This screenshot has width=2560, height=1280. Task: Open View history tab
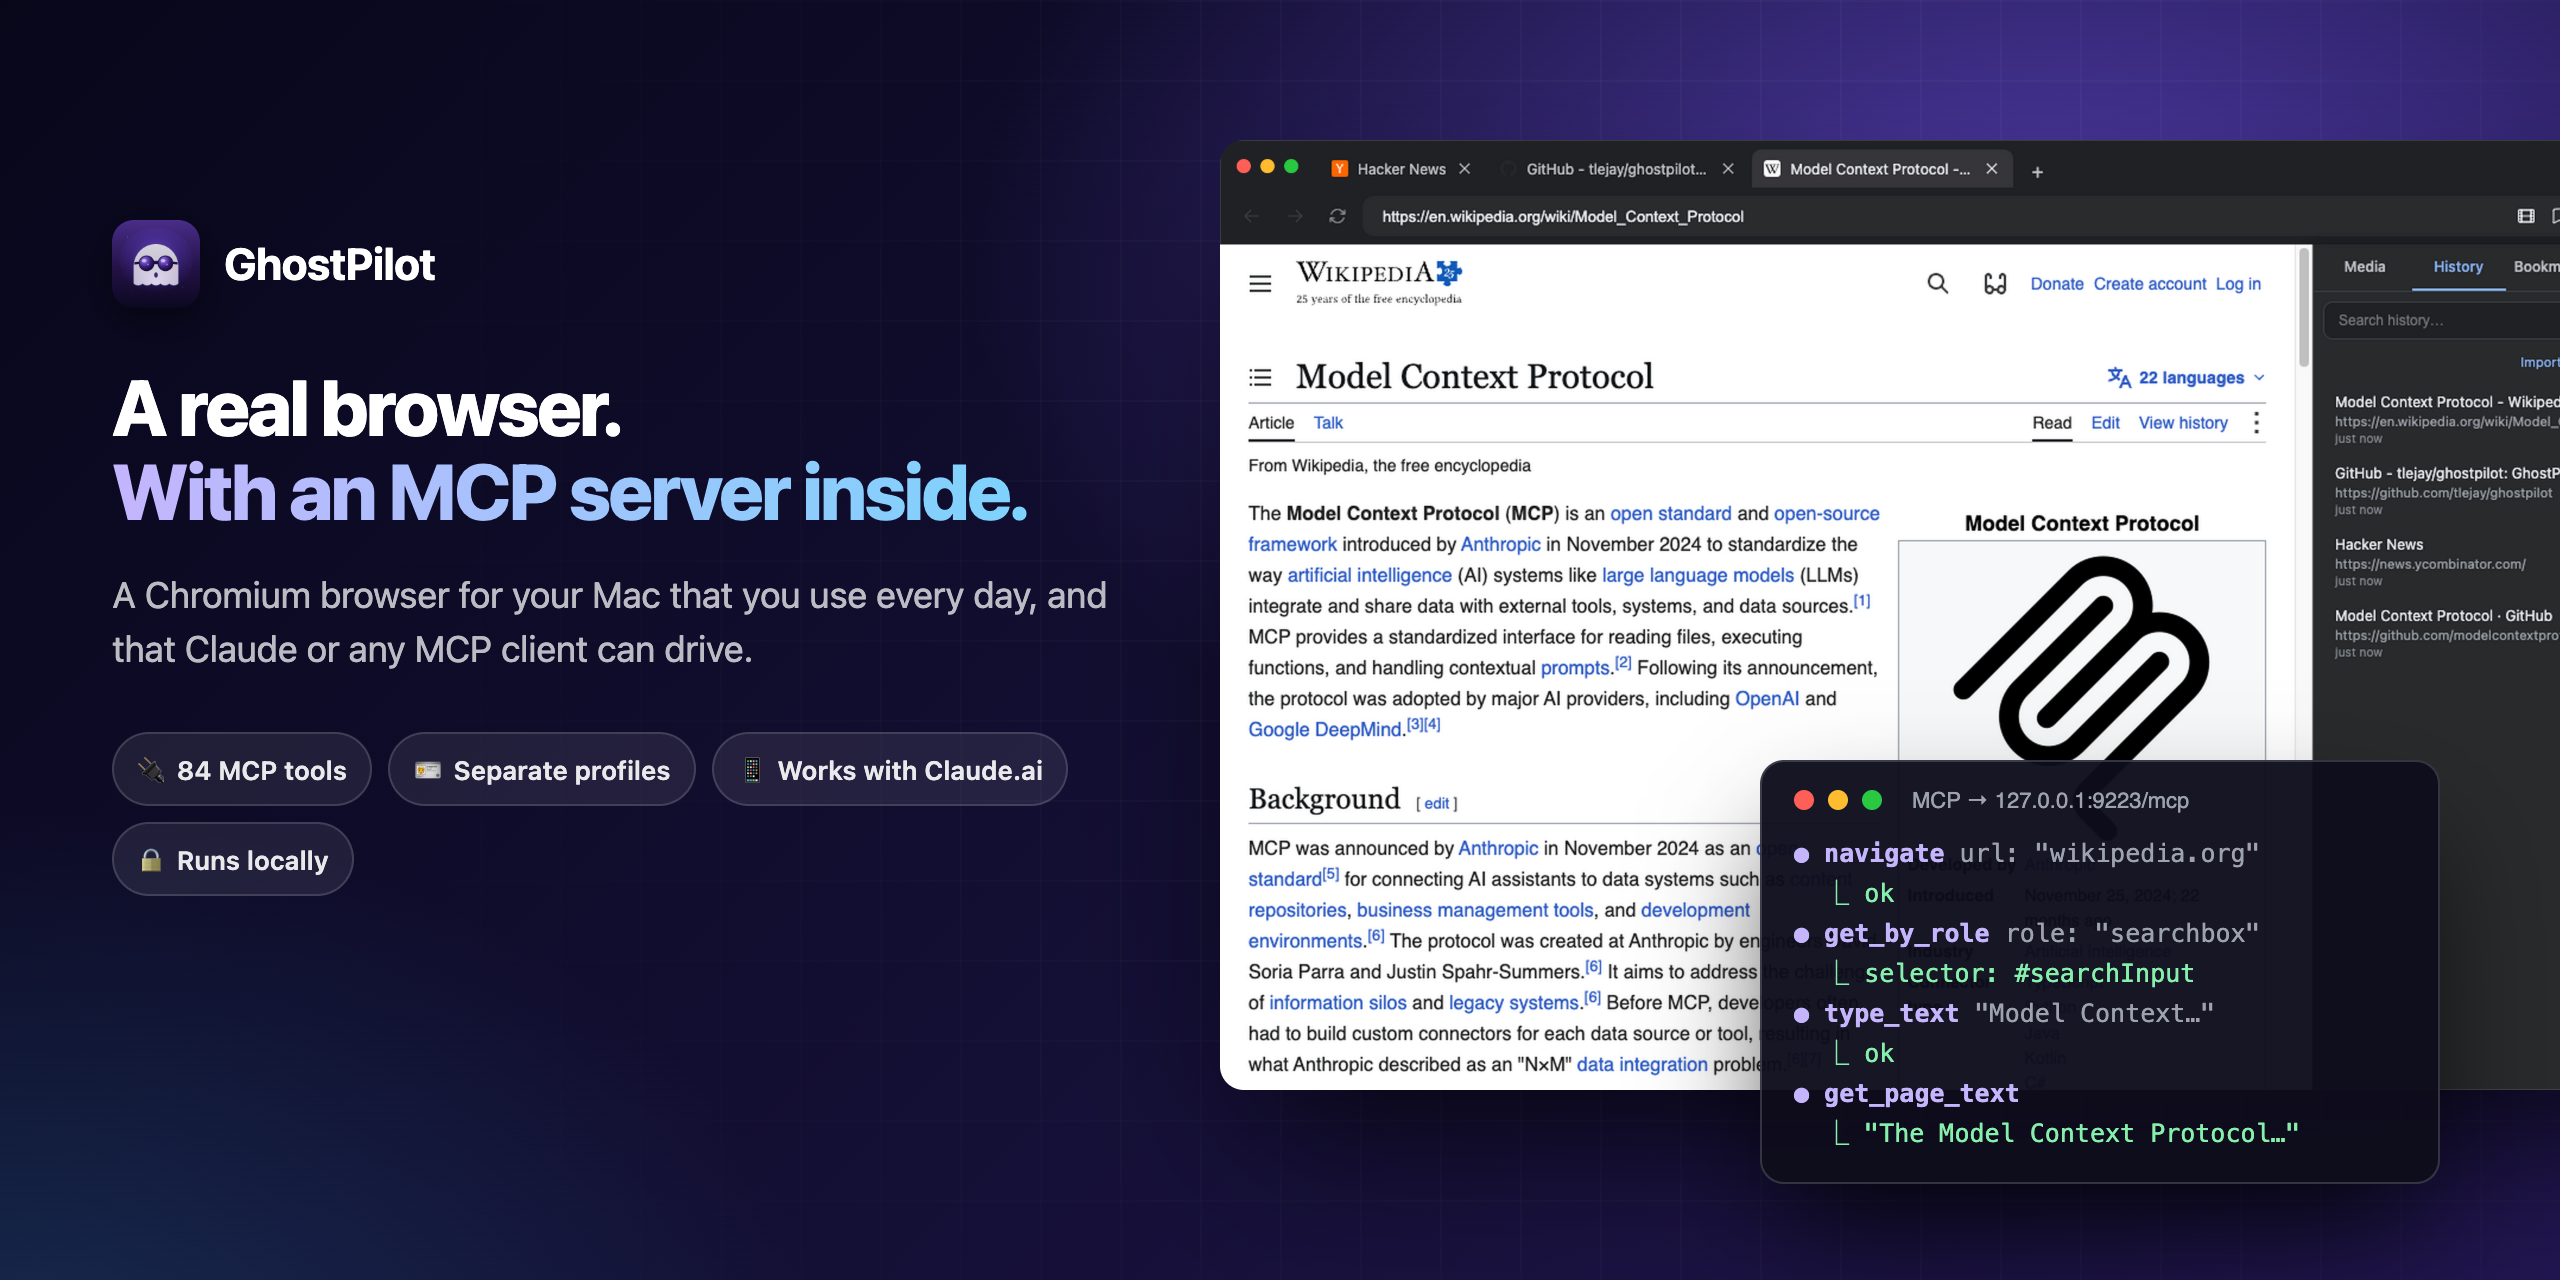click(2183, 423)
